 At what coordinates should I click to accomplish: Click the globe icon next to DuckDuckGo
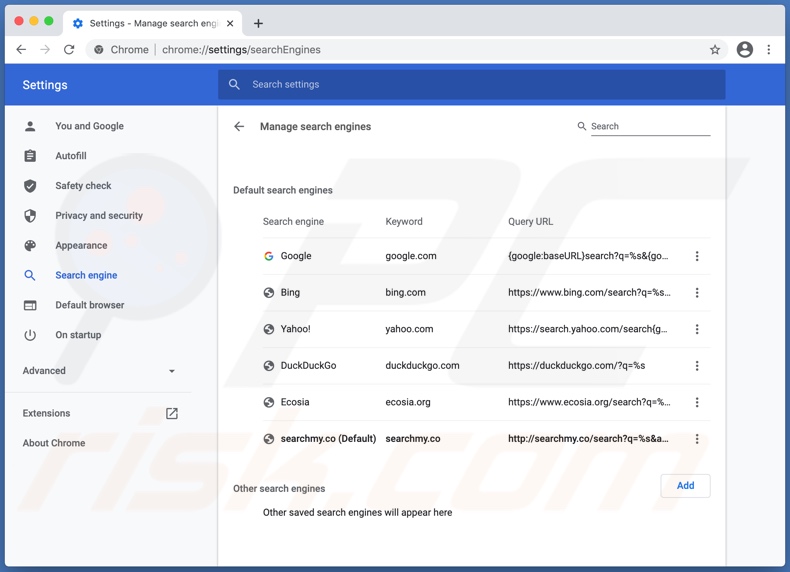click(269, 365)
